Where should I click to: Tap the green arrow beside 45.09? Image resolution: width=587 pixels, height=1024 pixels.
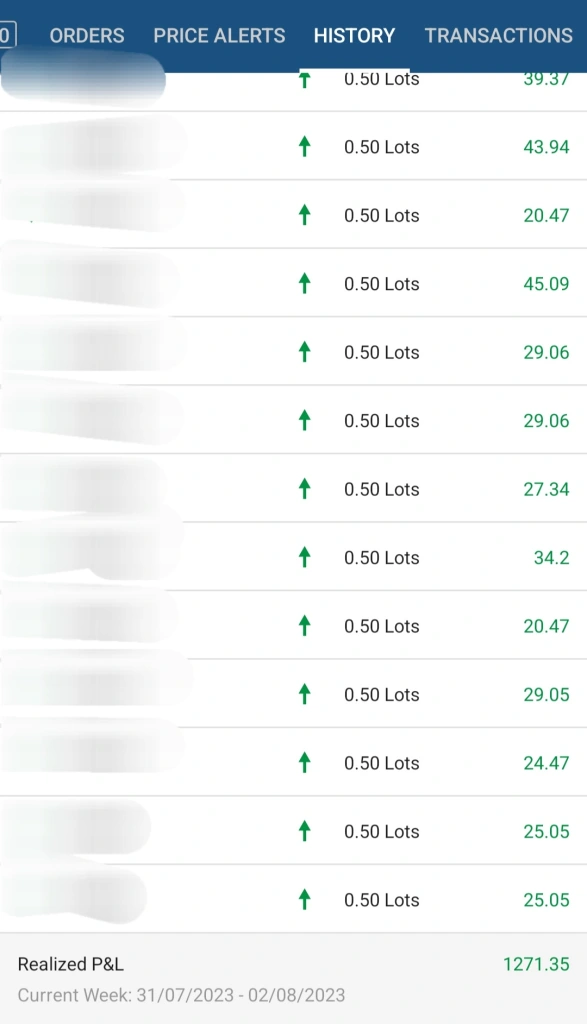[x=304, y=283]
